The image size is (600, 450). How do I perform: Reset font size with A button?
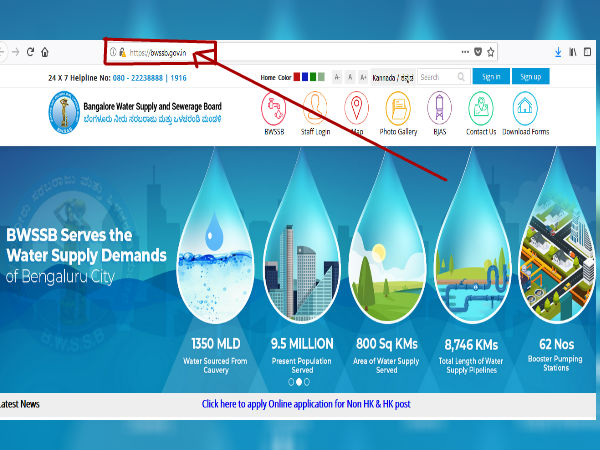point(350,77)
